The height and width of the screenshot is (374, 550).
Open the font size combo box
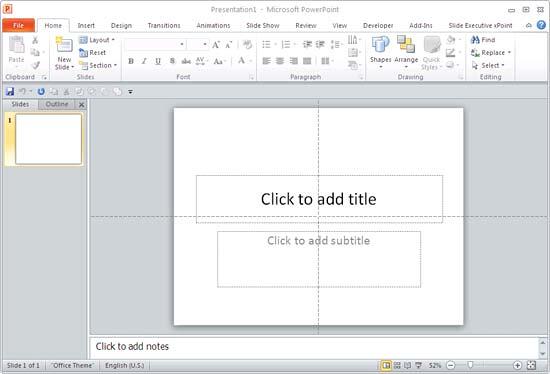[x=197, y=45]
